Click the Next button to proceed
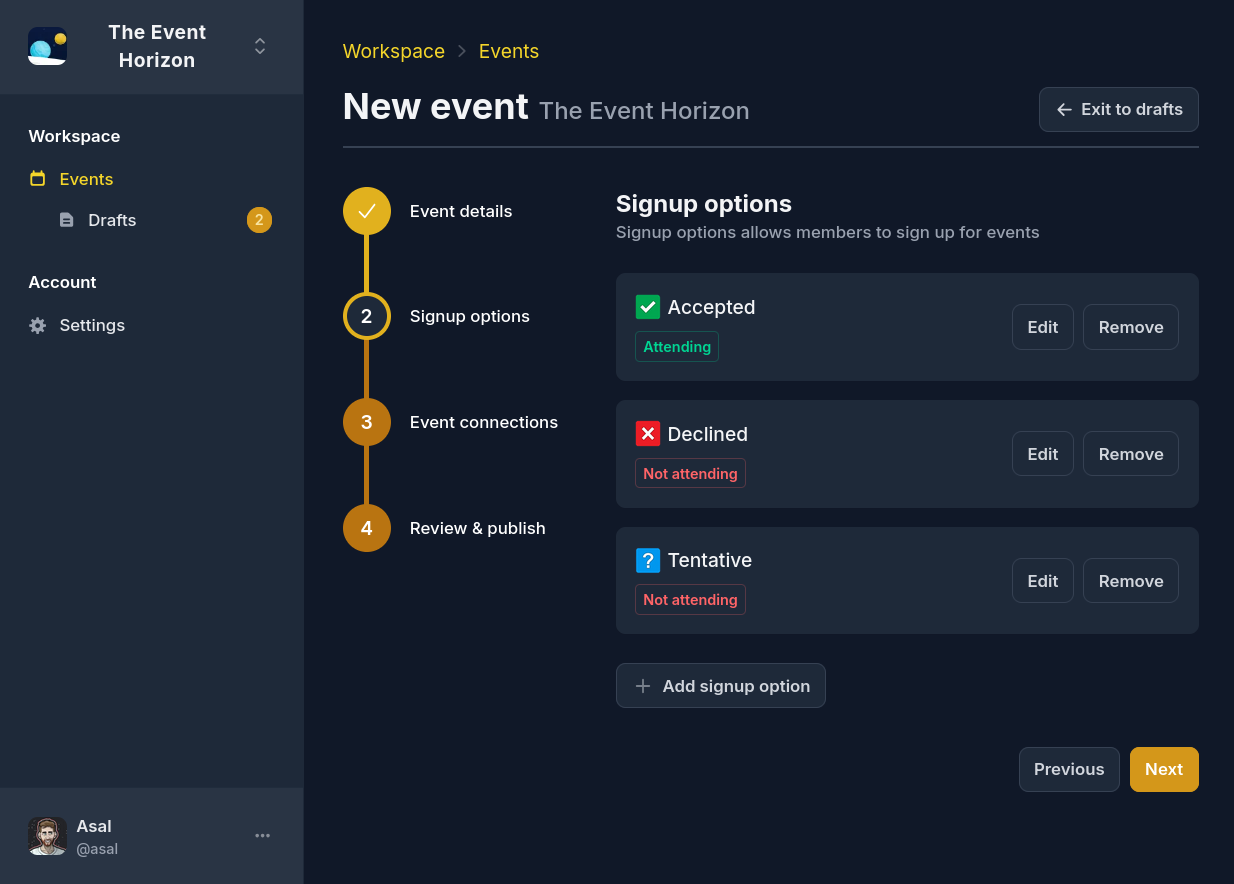The width and height of the screenshot is (1234, 884). point(1163,769)
